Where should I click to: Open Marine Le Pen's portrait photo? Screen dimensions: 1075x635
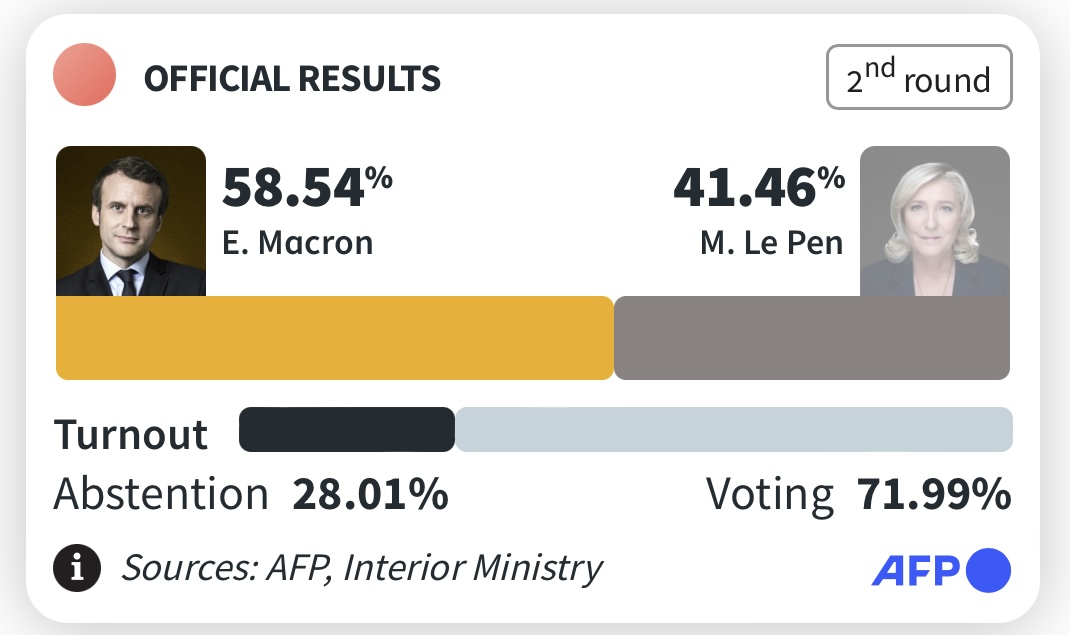coord(934,221)
